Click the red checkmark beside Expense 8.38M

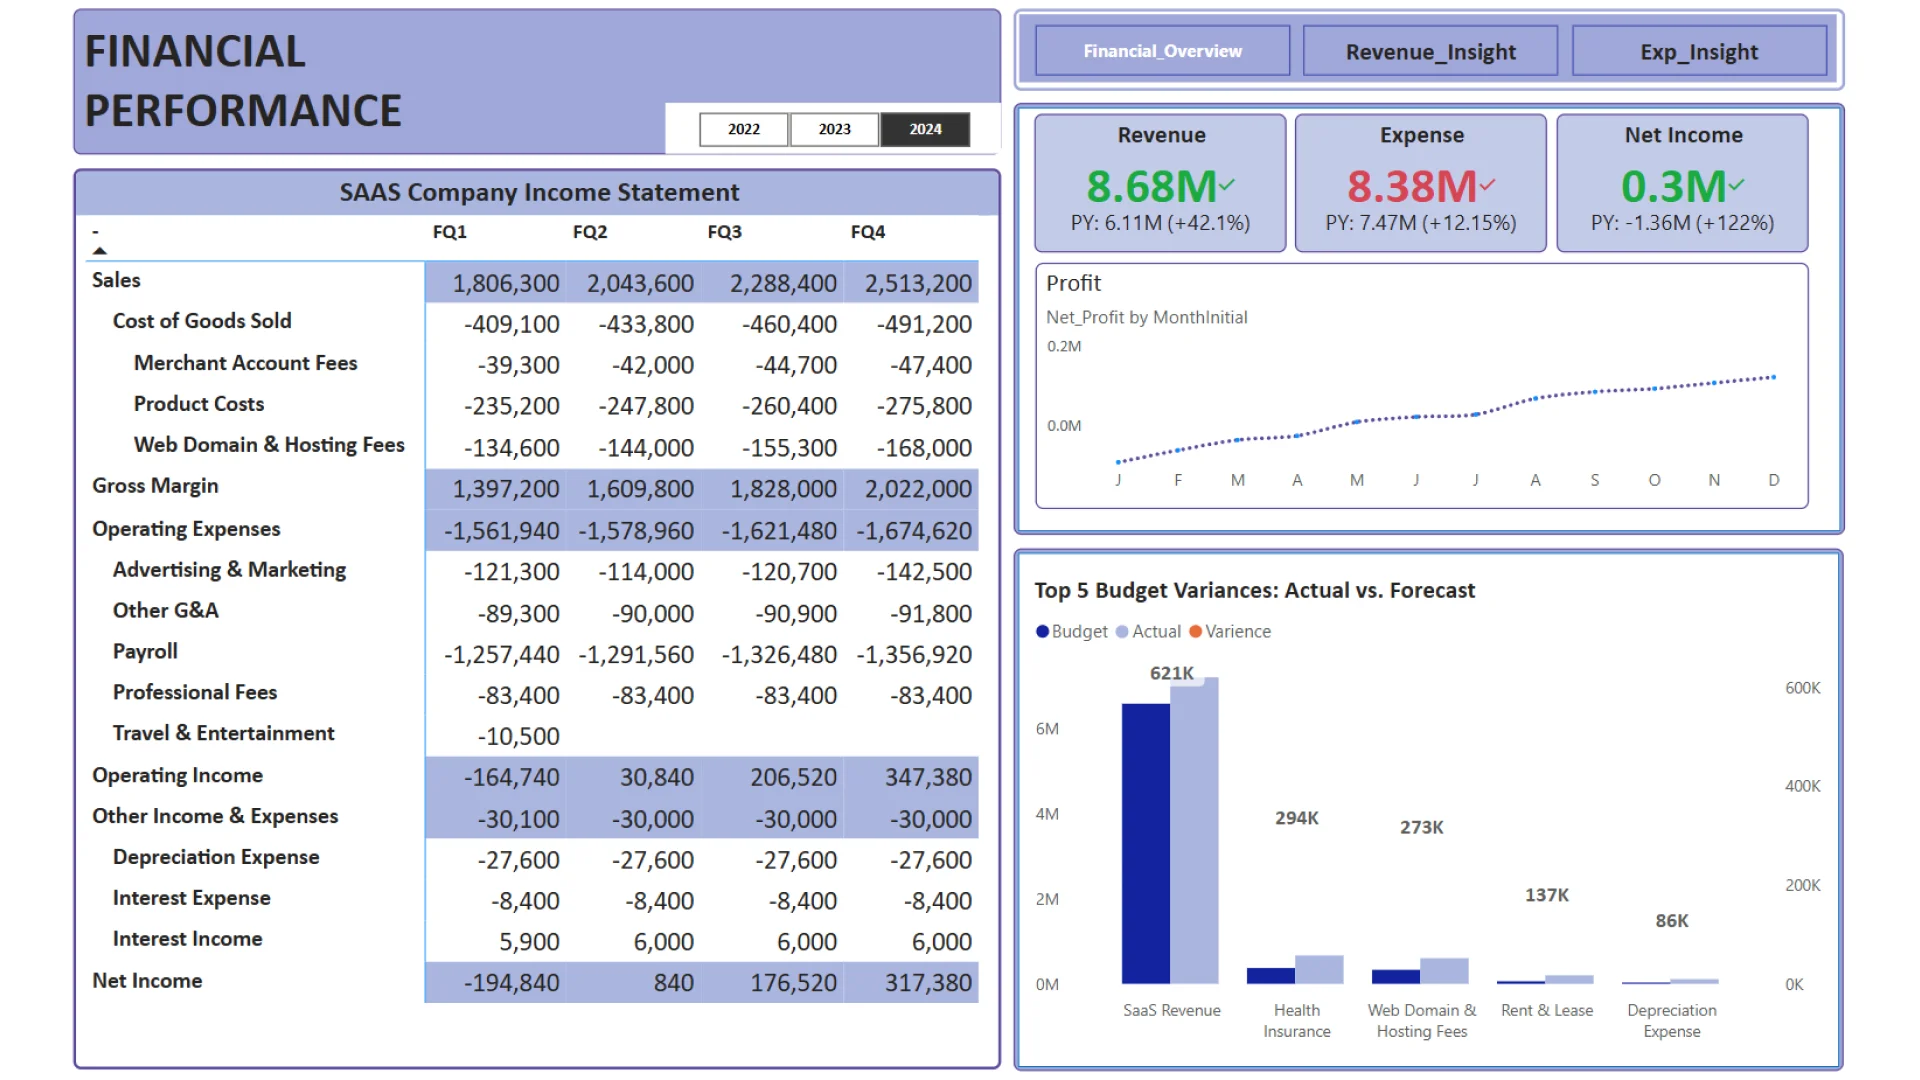point(1487,185)
